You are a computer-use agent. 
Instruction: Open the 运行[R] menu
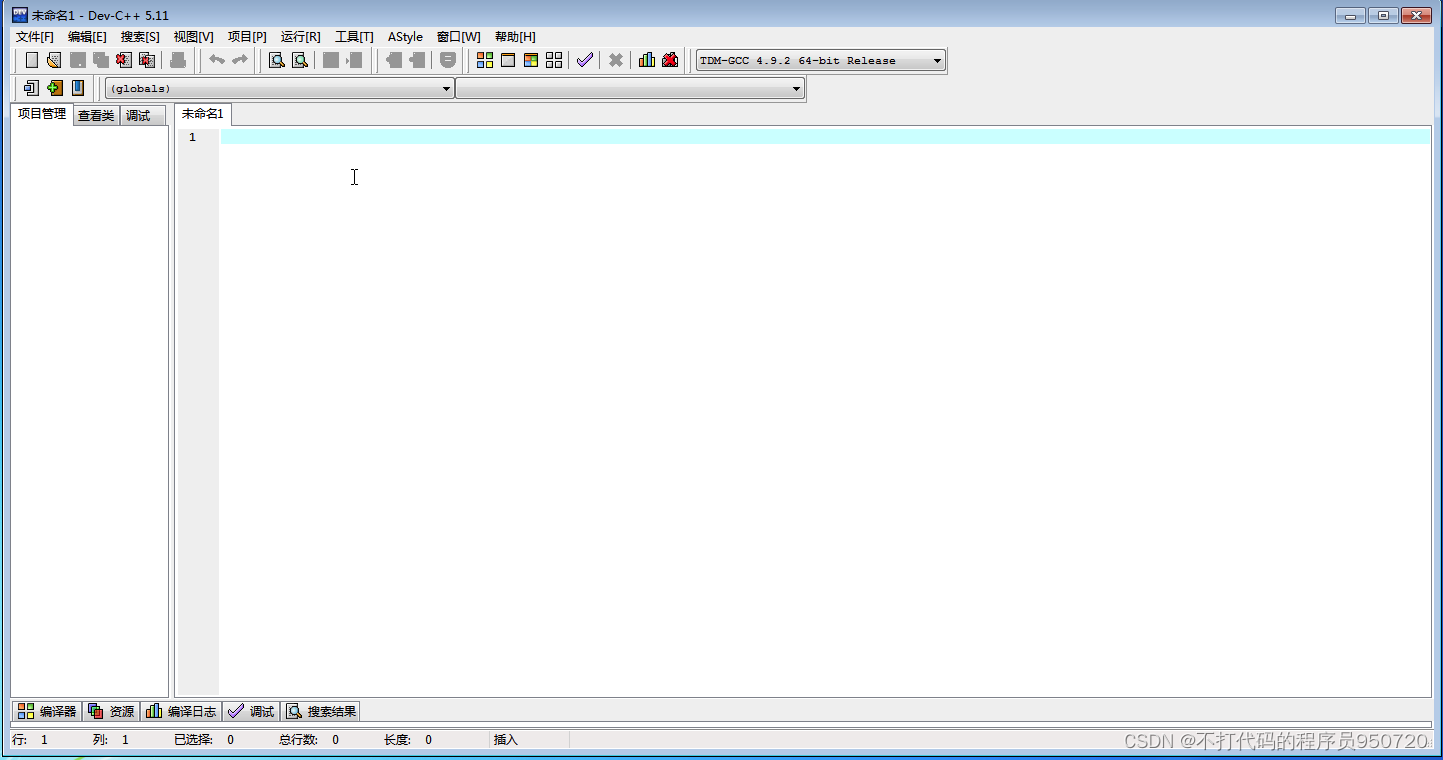300,37
